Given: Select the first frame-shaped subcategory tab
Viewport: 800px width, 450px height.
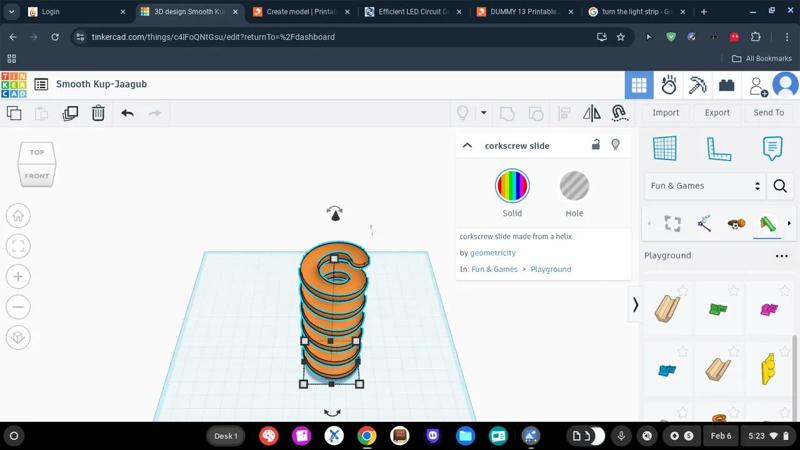Looking at the screenshot, I should click(672, 223).
